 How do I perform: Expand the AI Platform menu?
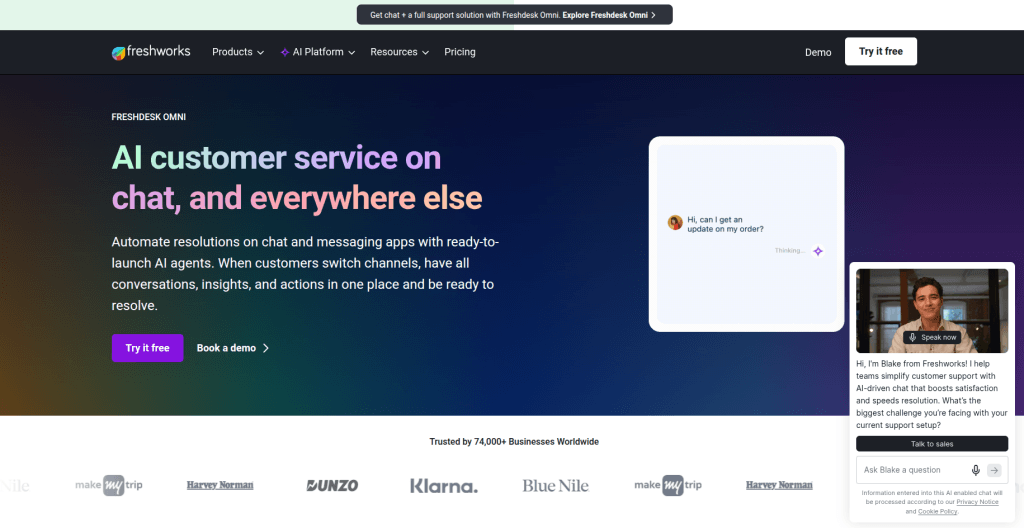[x=318, y=52]
